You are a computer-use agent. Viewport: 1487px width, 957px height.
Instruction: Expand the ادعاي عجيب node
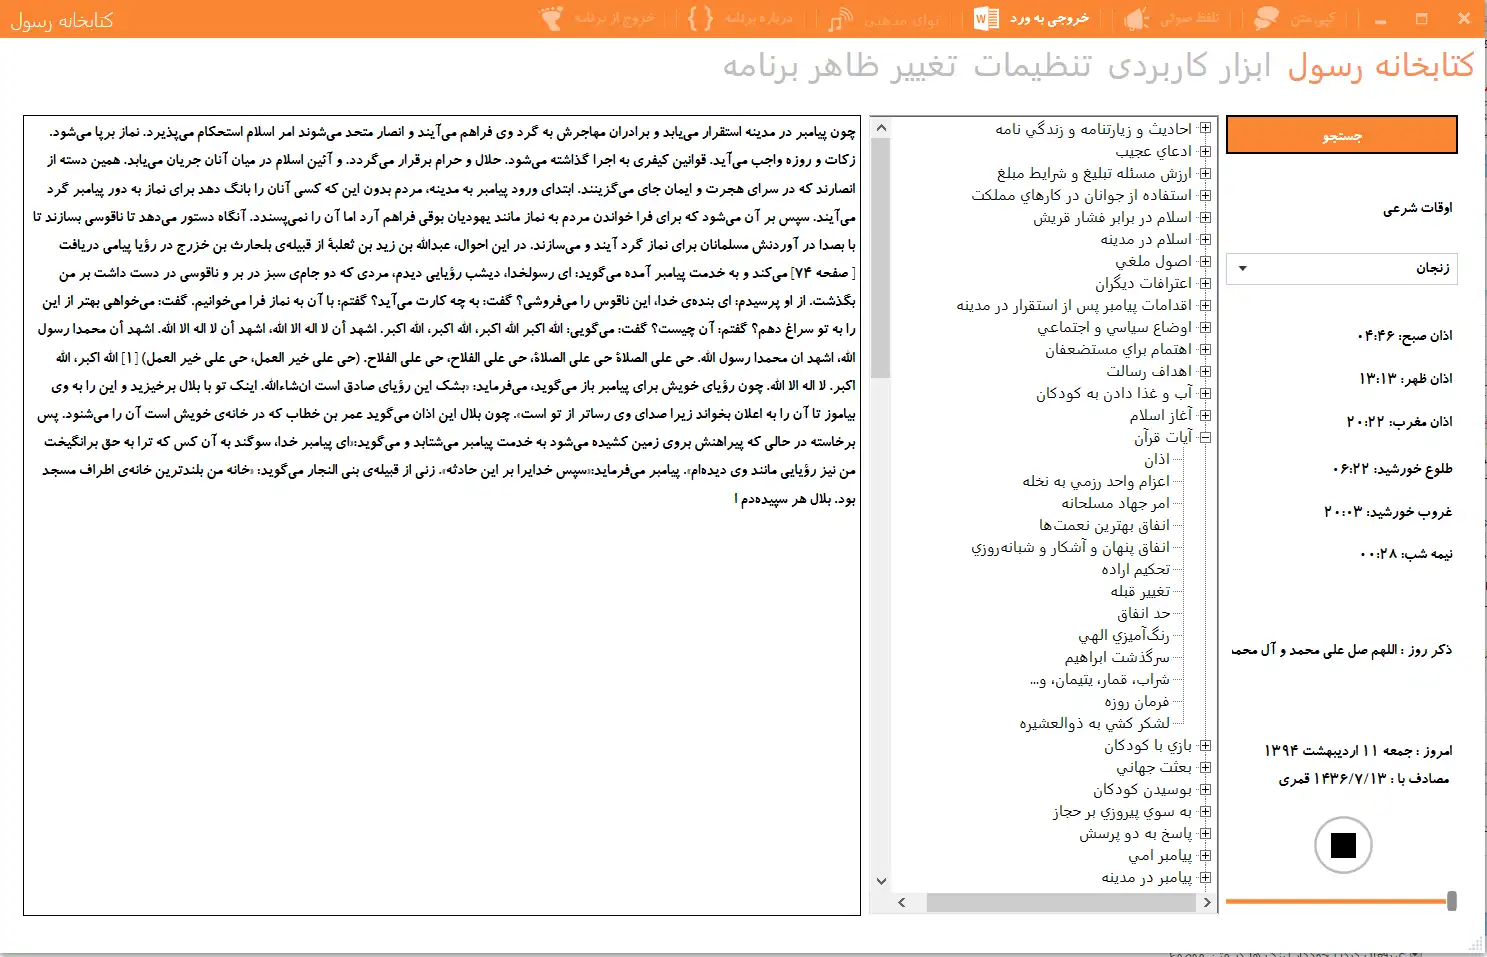point(1205,151)
